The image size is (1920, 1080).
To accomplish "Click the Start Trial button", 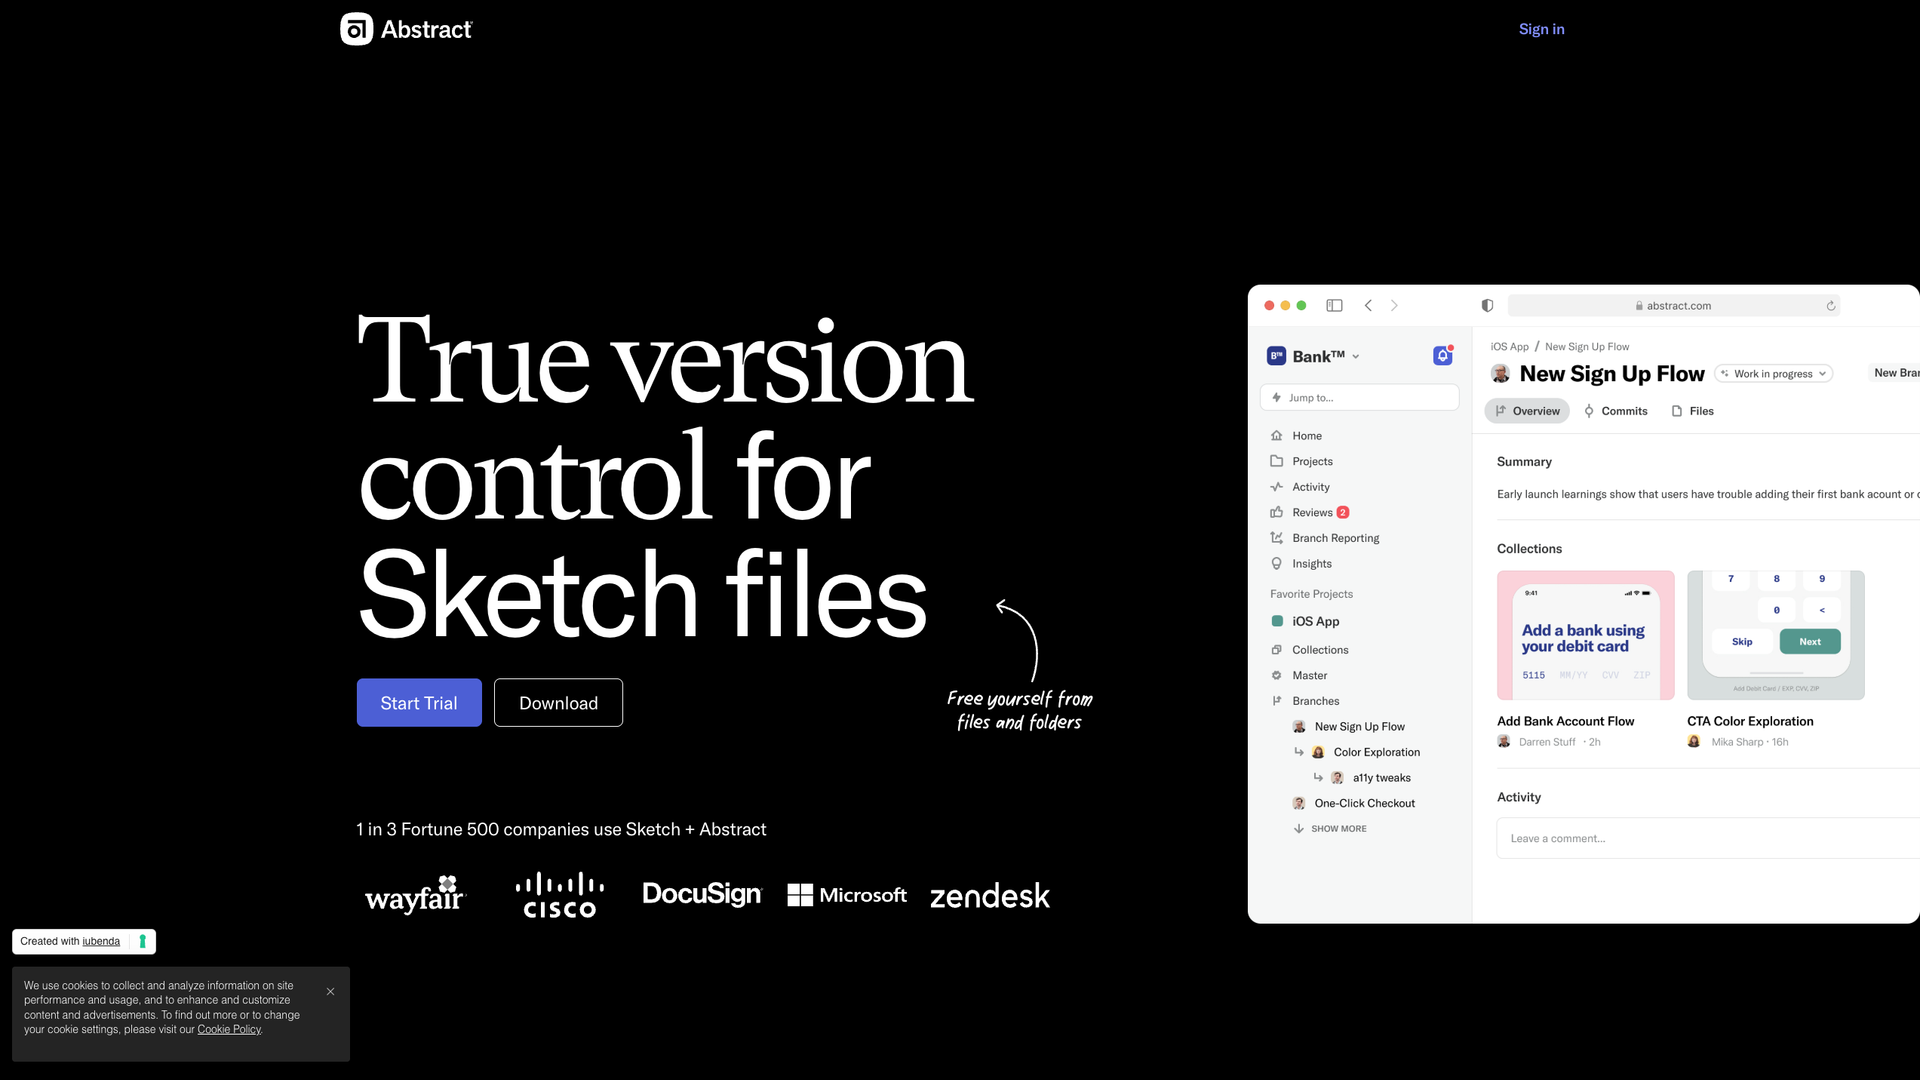I will [x=419, y=703].
